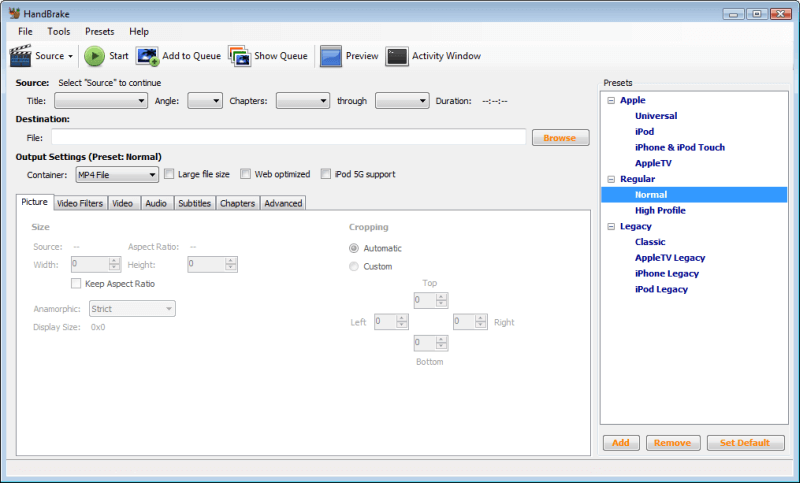Collapse the Regular presets group
This screenshot has height=483, width=800.
(611, 179)
